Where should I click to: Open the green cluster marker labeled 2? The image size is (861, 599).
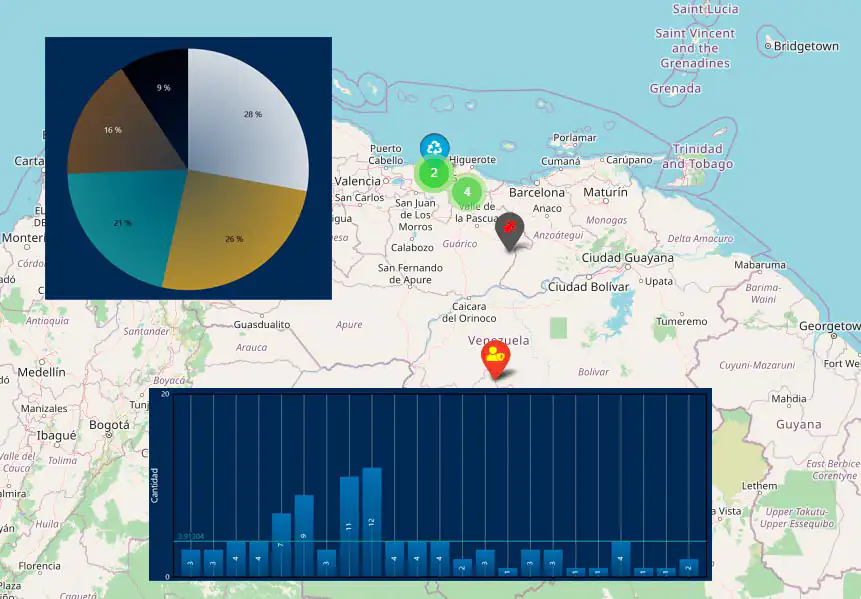433,173
